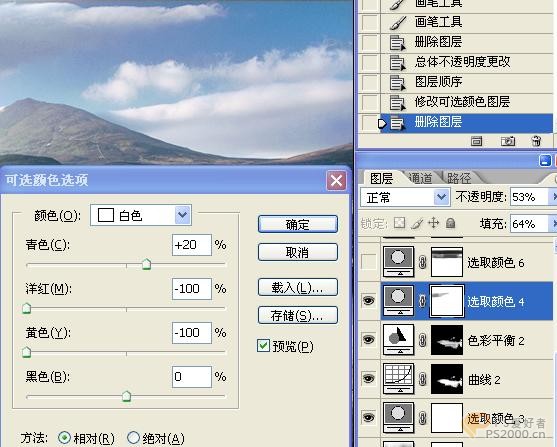Hide the 曲线 2 layer eye
The image size is (557, 447).
pos(368,378)
